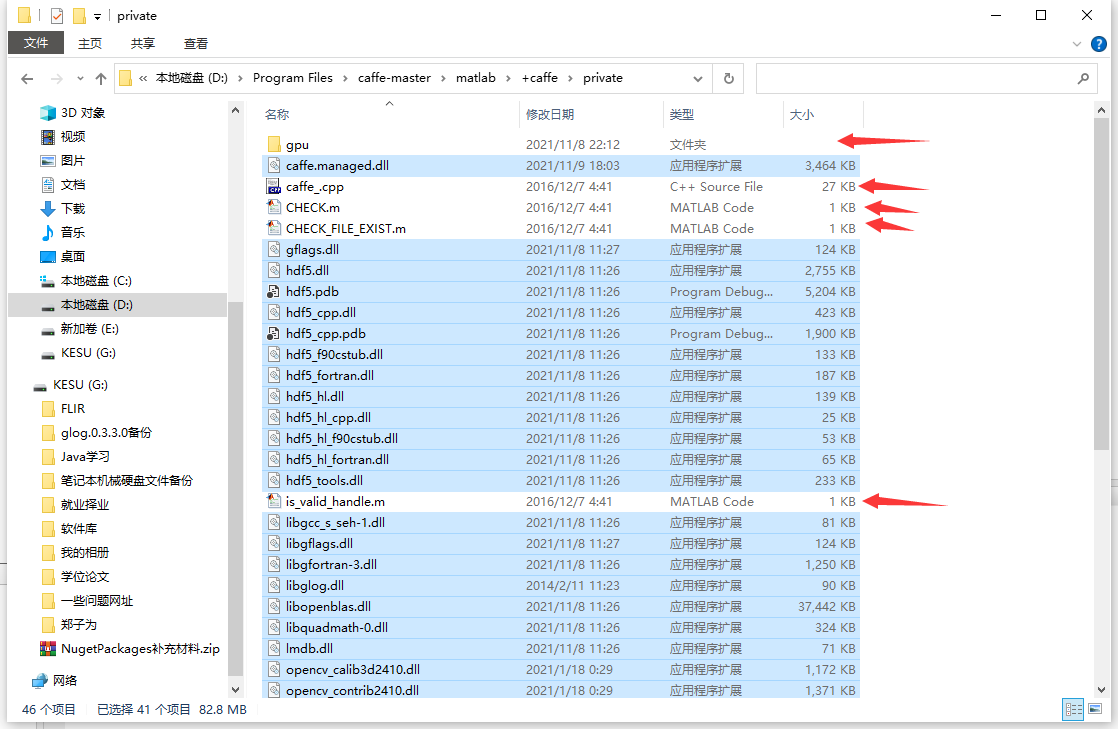Open the address bar history dropdown

tap(697, 78)
